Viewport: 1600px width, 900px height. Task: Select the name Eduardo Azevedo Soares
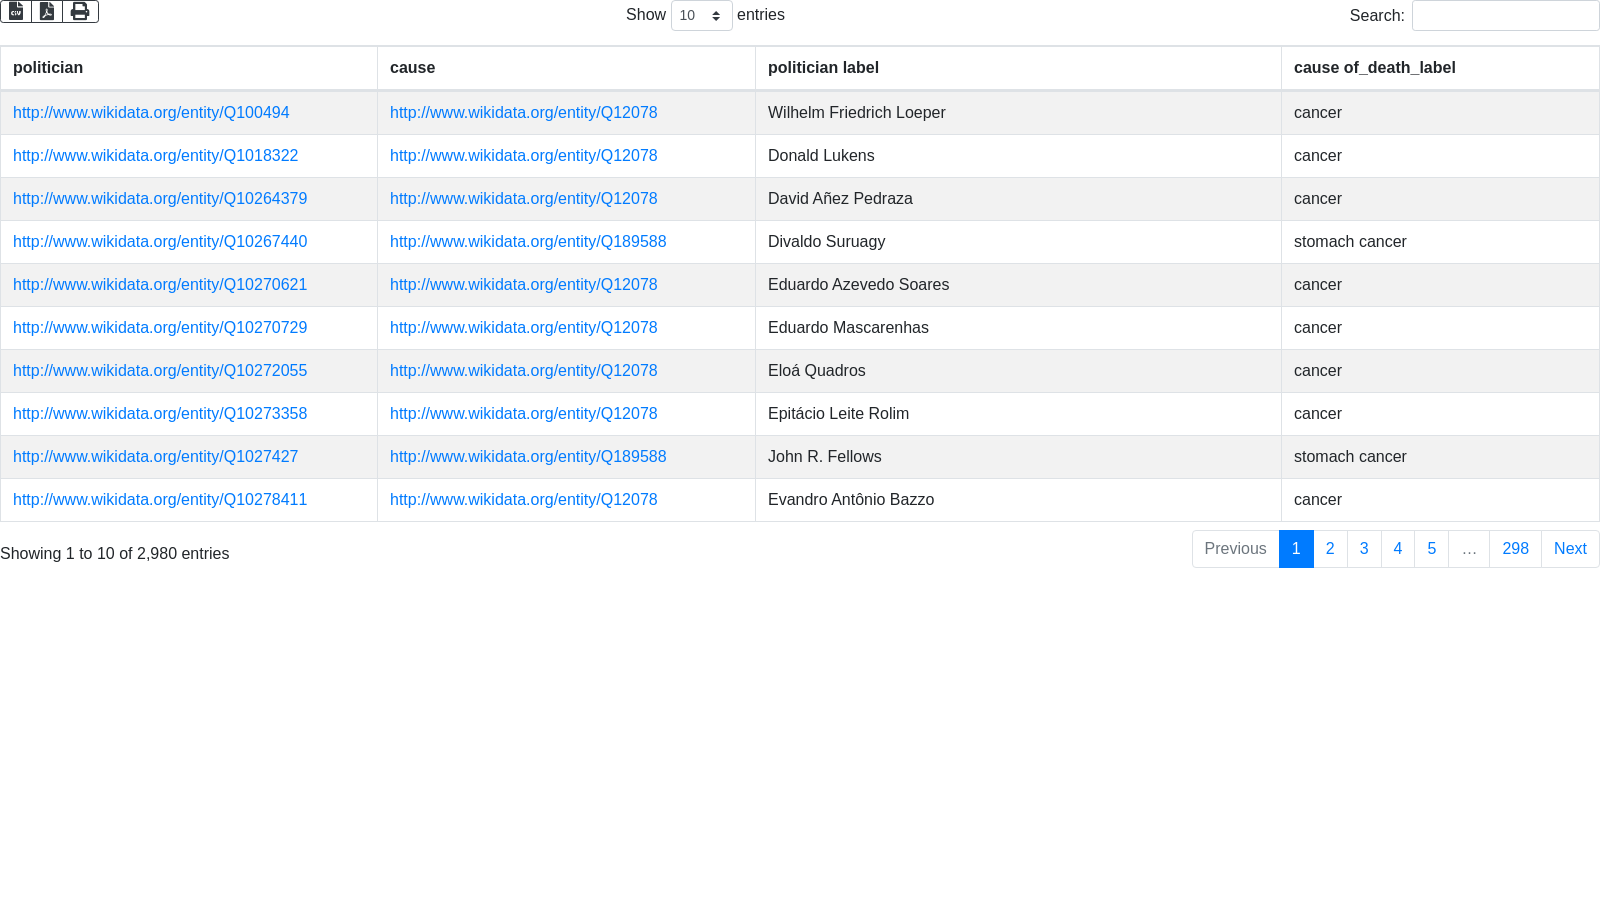point(859,285)
